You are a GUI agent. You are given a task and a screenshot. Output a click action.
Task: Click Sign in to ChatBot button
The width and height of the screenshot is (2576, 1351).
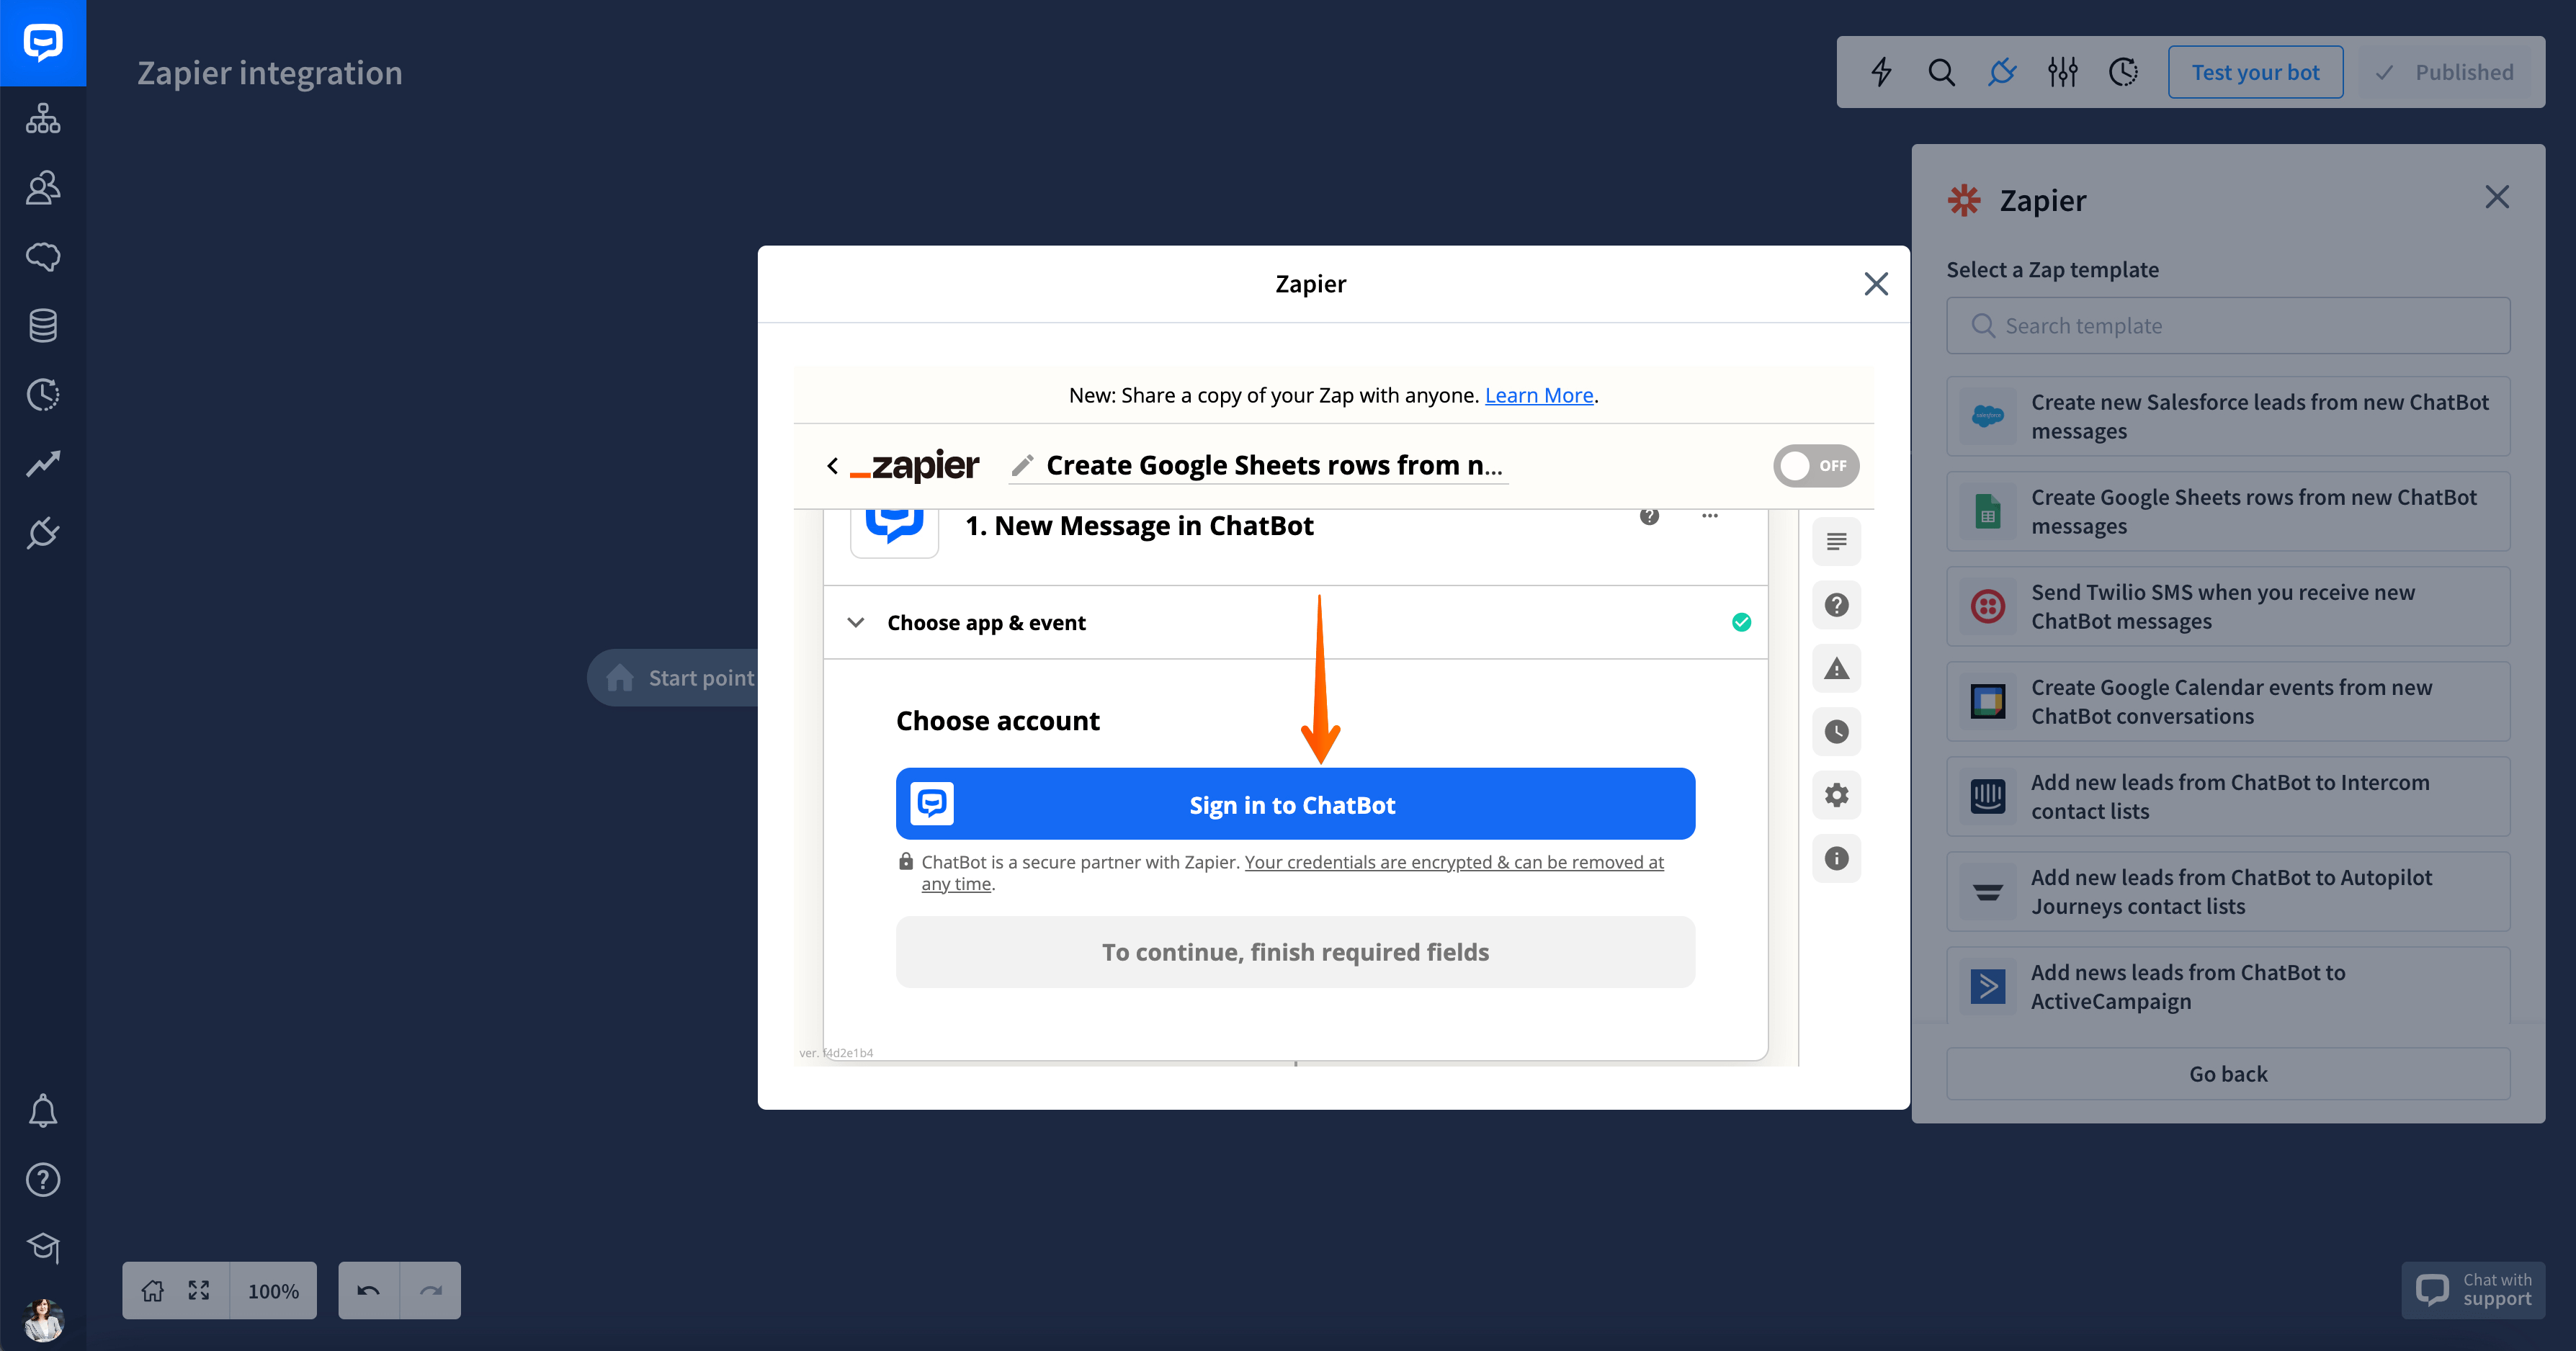[x=1295, y=804]
